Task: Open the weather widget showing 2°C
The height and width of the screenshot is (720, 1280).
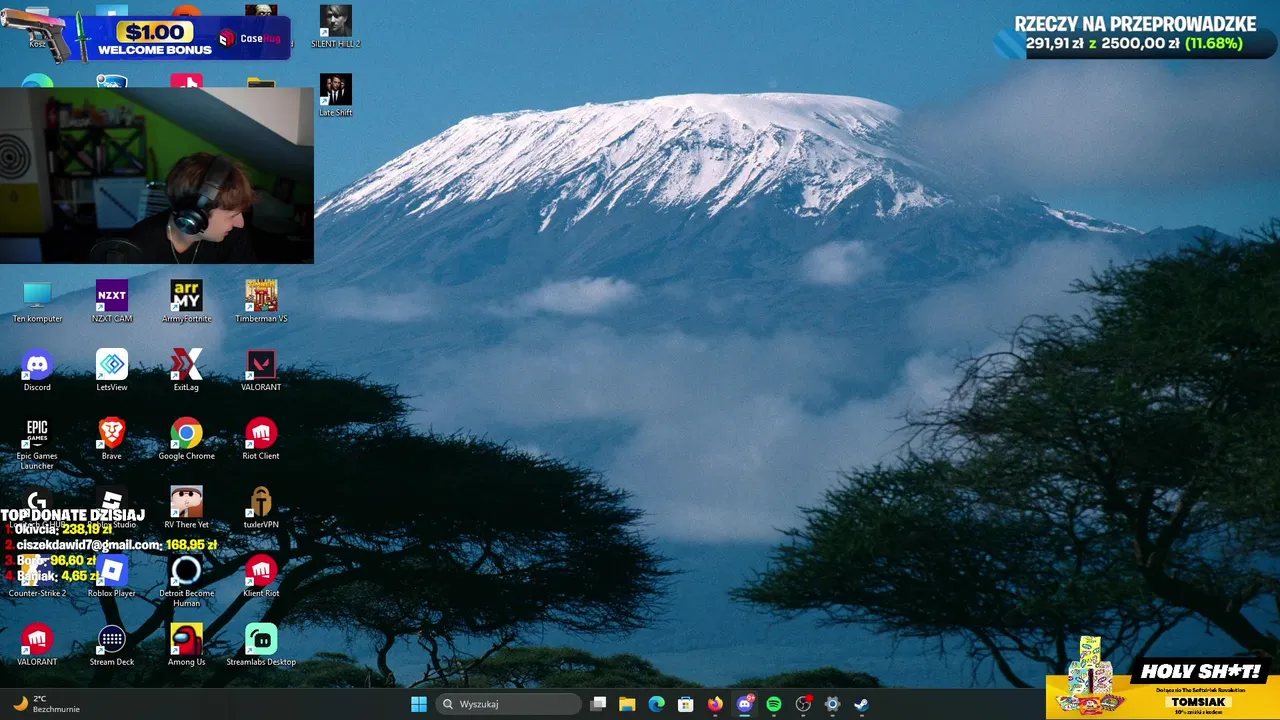Action: point(45,704)
